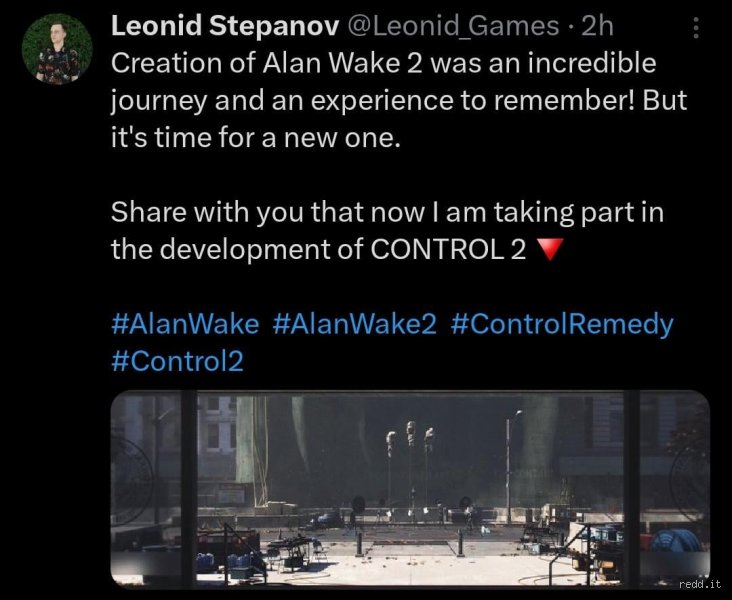Open the #Control2 hashtag
The height and width of the screenshot is (600, 732).
(177, 361)
